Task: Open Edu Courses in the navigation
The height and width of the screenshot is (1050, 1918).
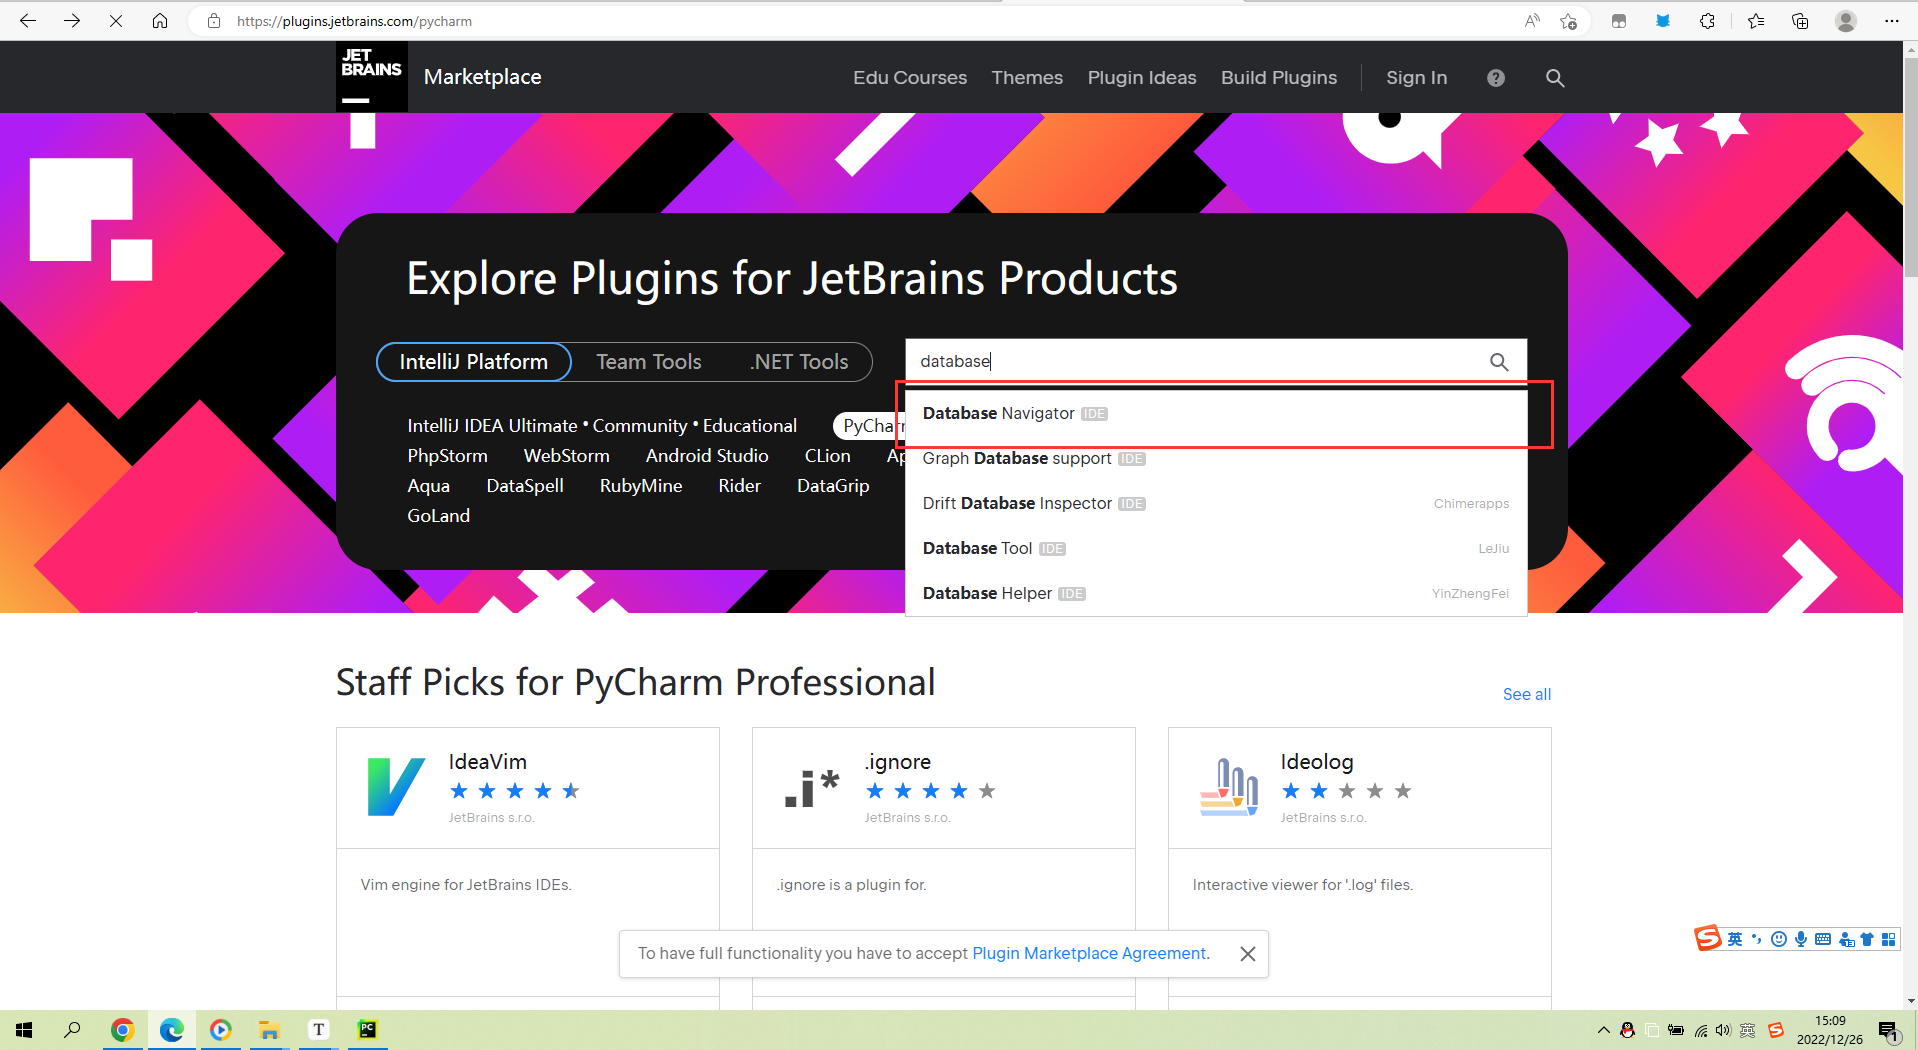Action: click(910, 78)
